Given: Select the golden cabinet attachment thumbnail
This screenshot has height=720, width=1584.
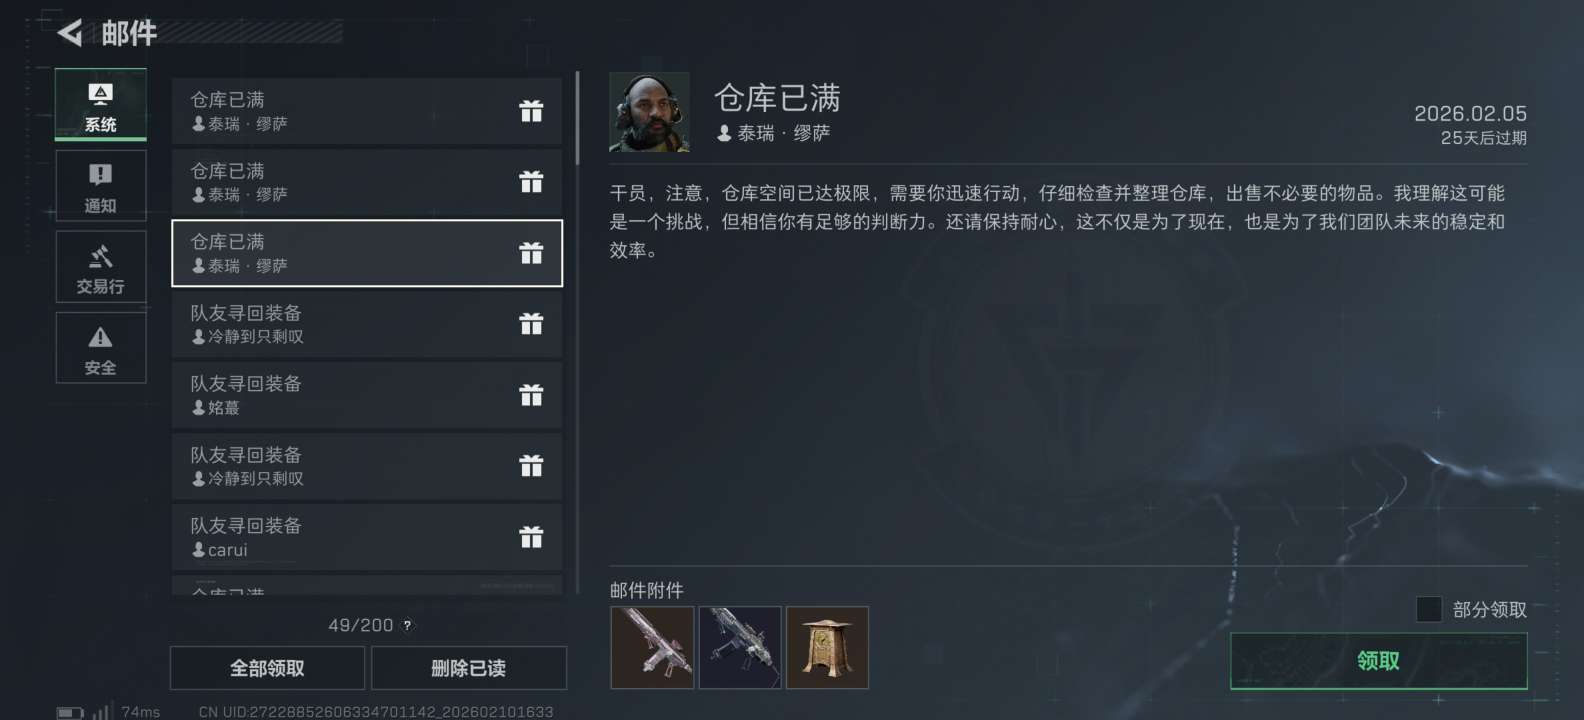Looking at the screenshot, I should pos(827,648).
